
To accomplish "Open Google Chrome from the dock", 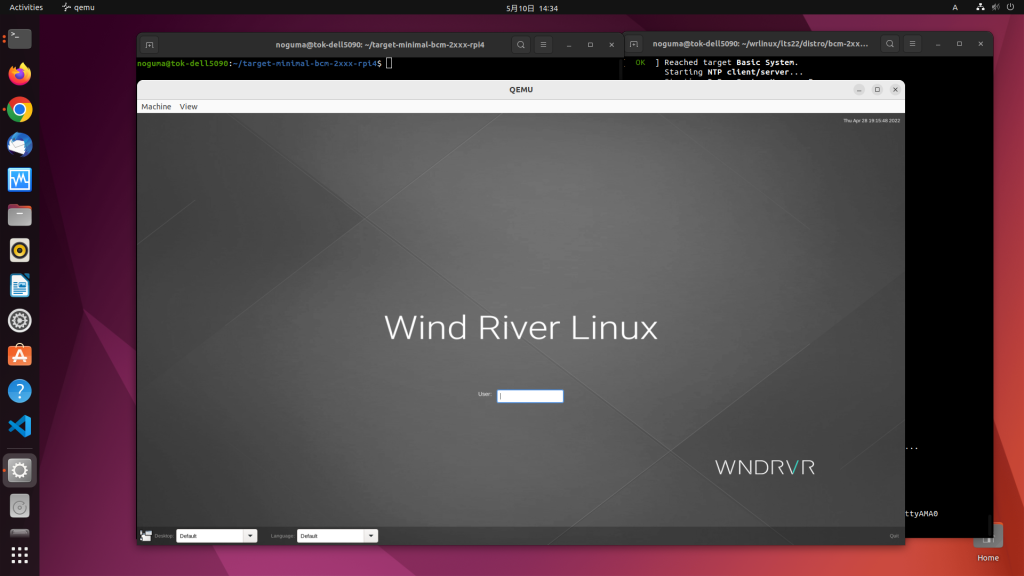I will click(x=20, y=109).
